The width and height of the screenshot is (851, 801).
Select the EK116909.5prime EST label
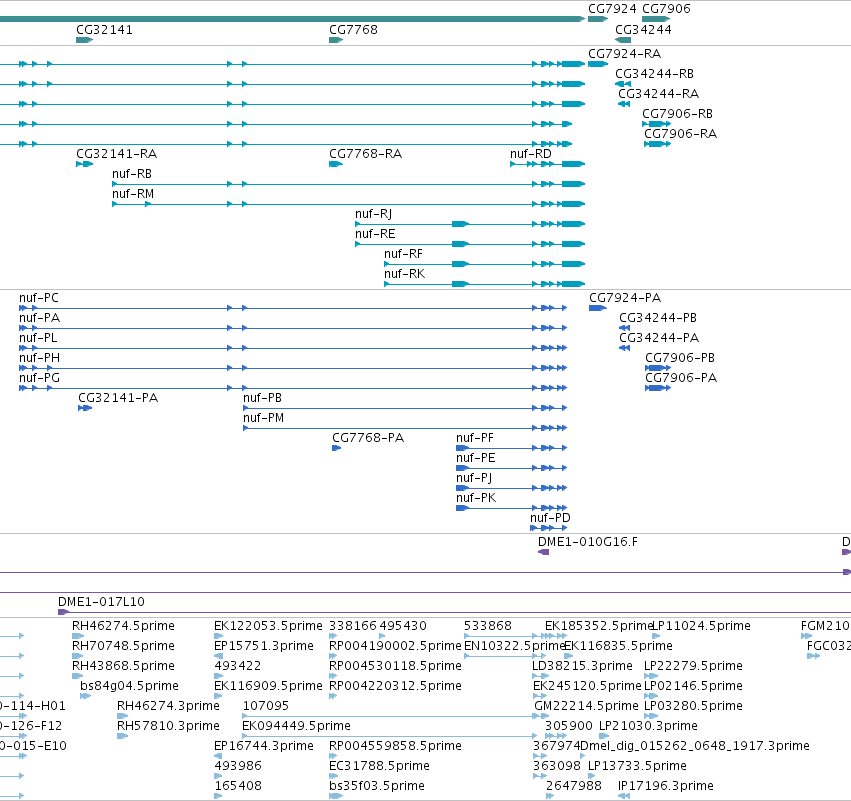268,686
